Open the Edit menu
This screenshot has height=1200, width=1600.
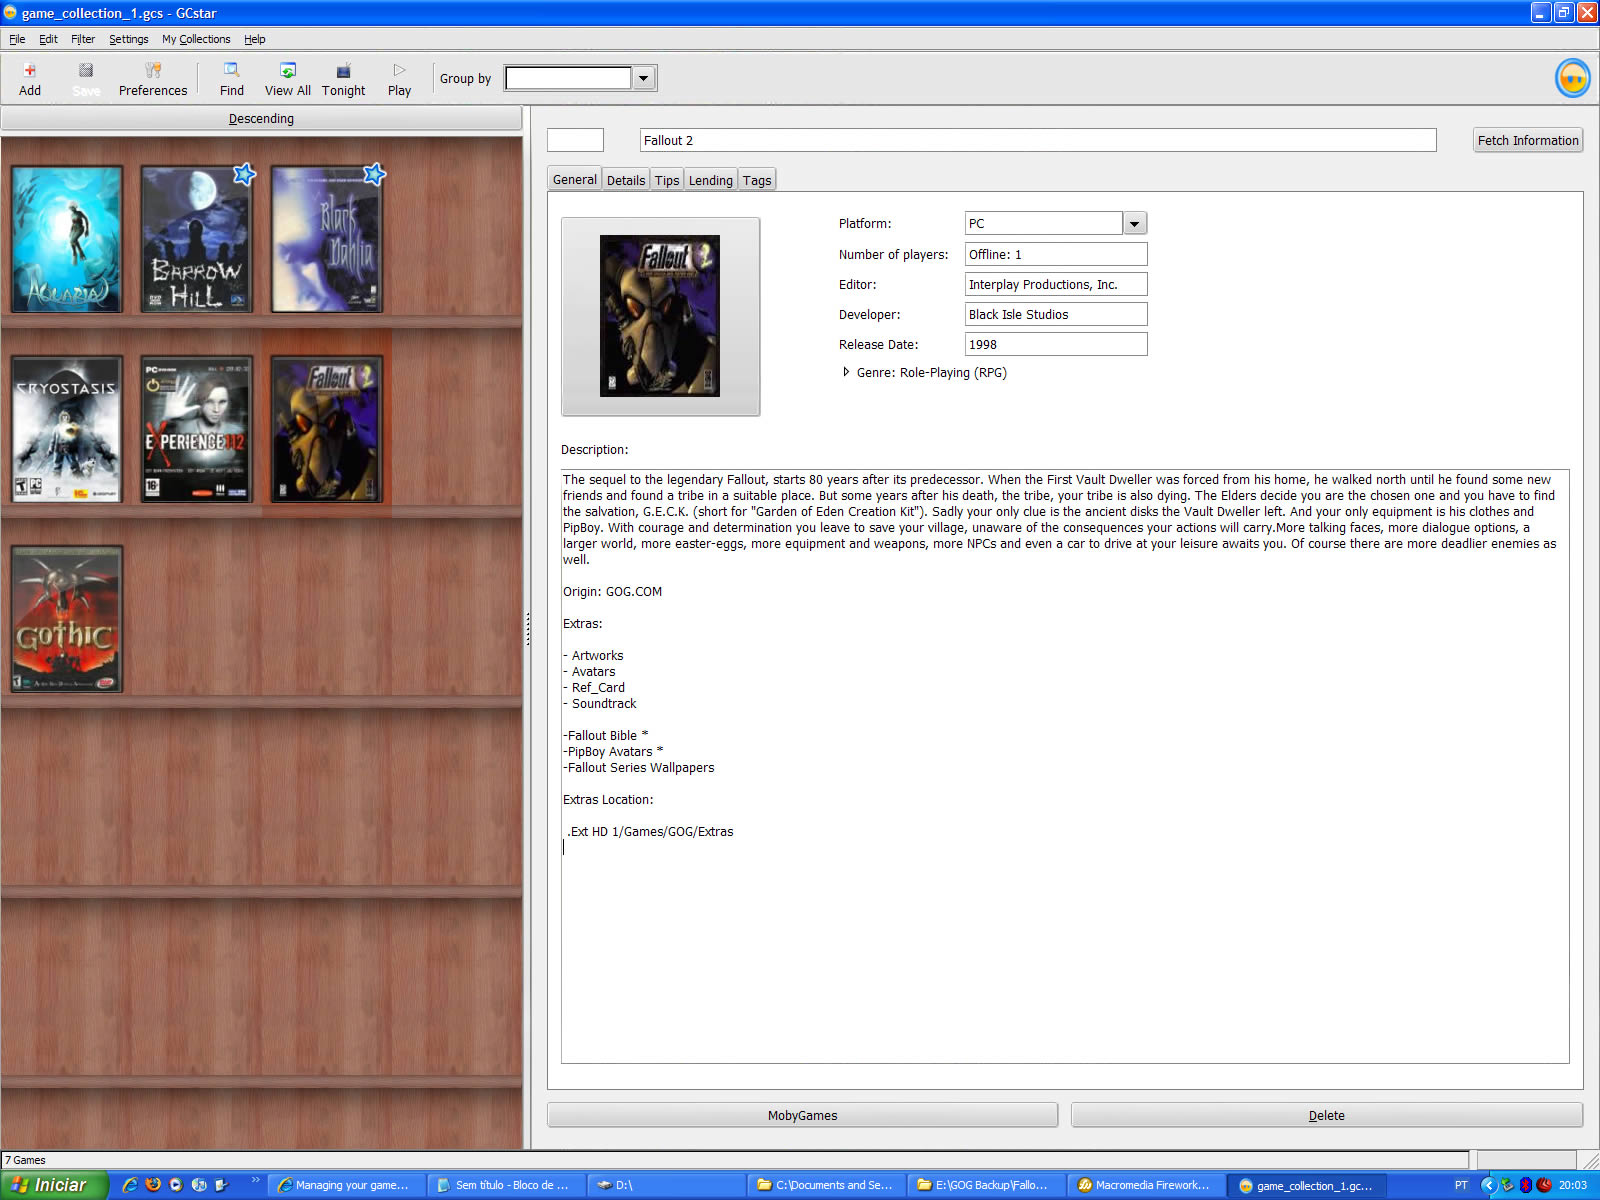(48, 39)
